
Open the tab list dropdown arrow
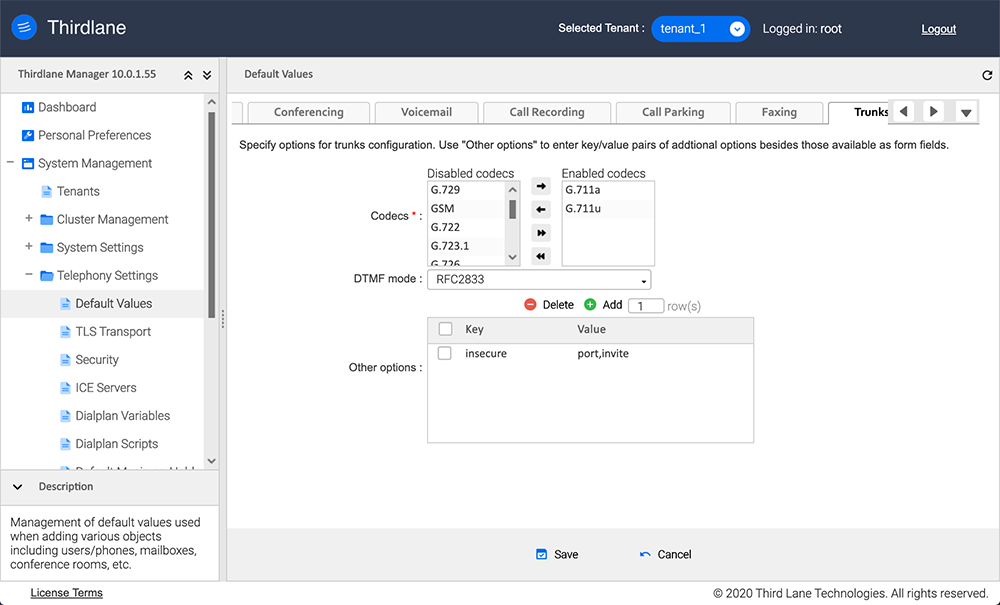pyautogui.click(x=966, y=112)
